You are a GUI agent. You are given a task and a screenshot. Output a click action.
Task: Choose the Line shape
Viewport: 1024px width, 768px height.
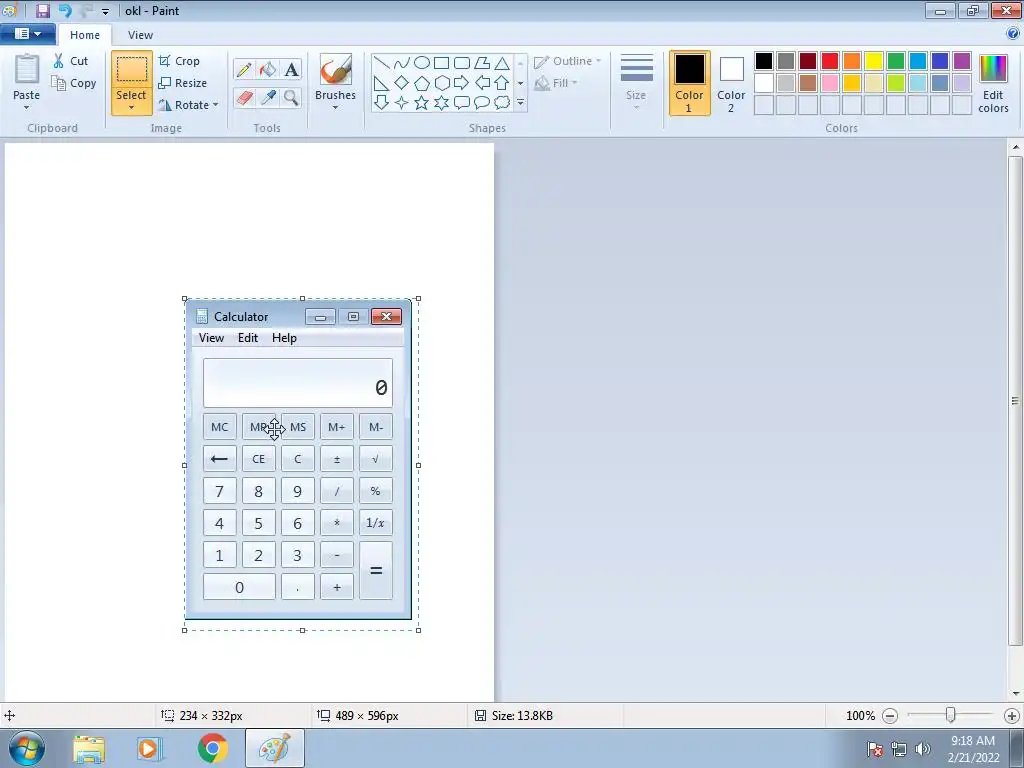[x=381, y=63]
